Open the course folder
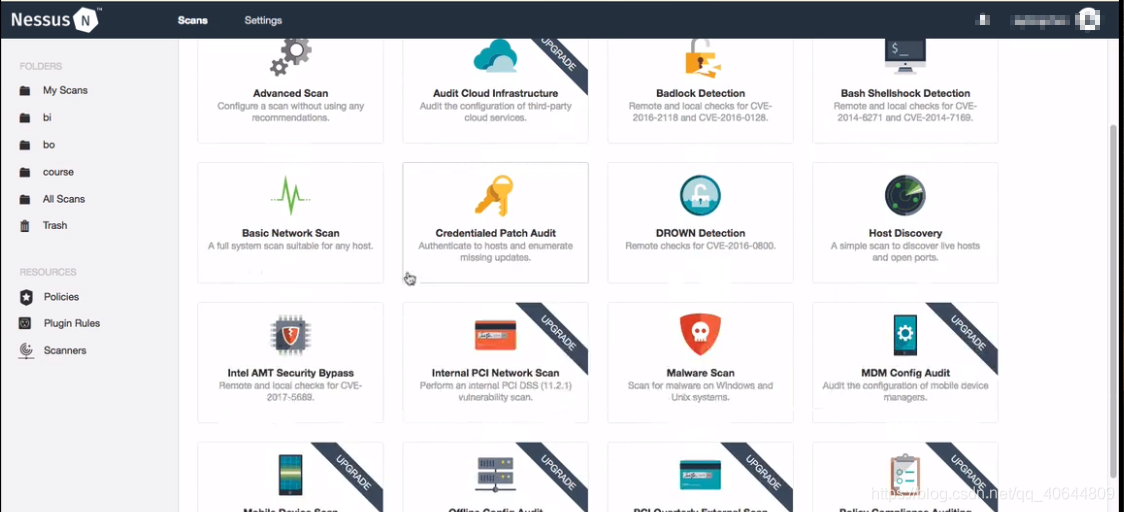 click(x=58, y=172)
